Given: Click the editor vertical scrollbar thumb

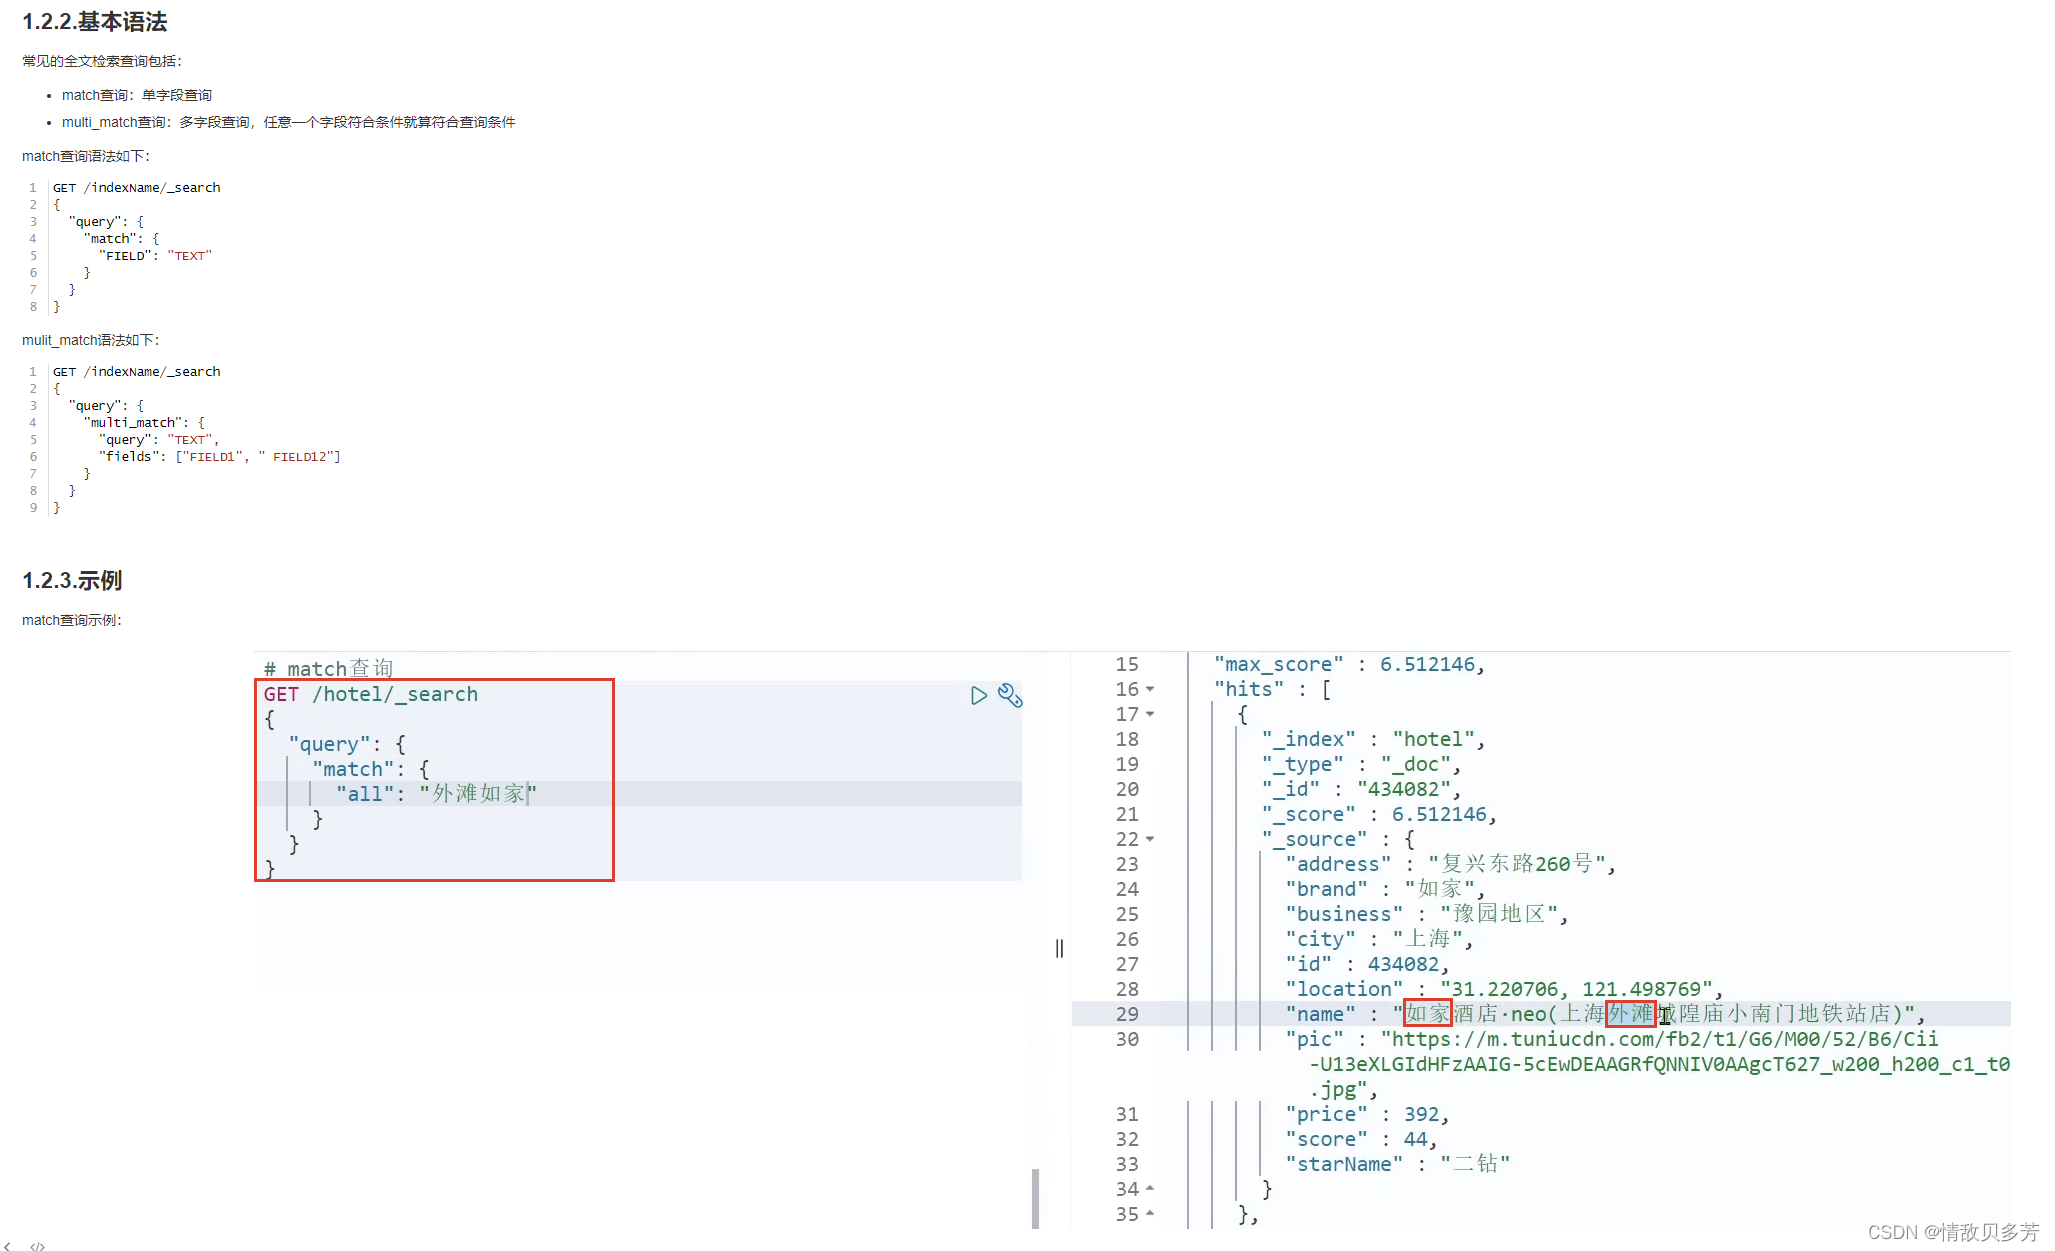Looking at the screenshot, I should [x=1035, y=1198].
